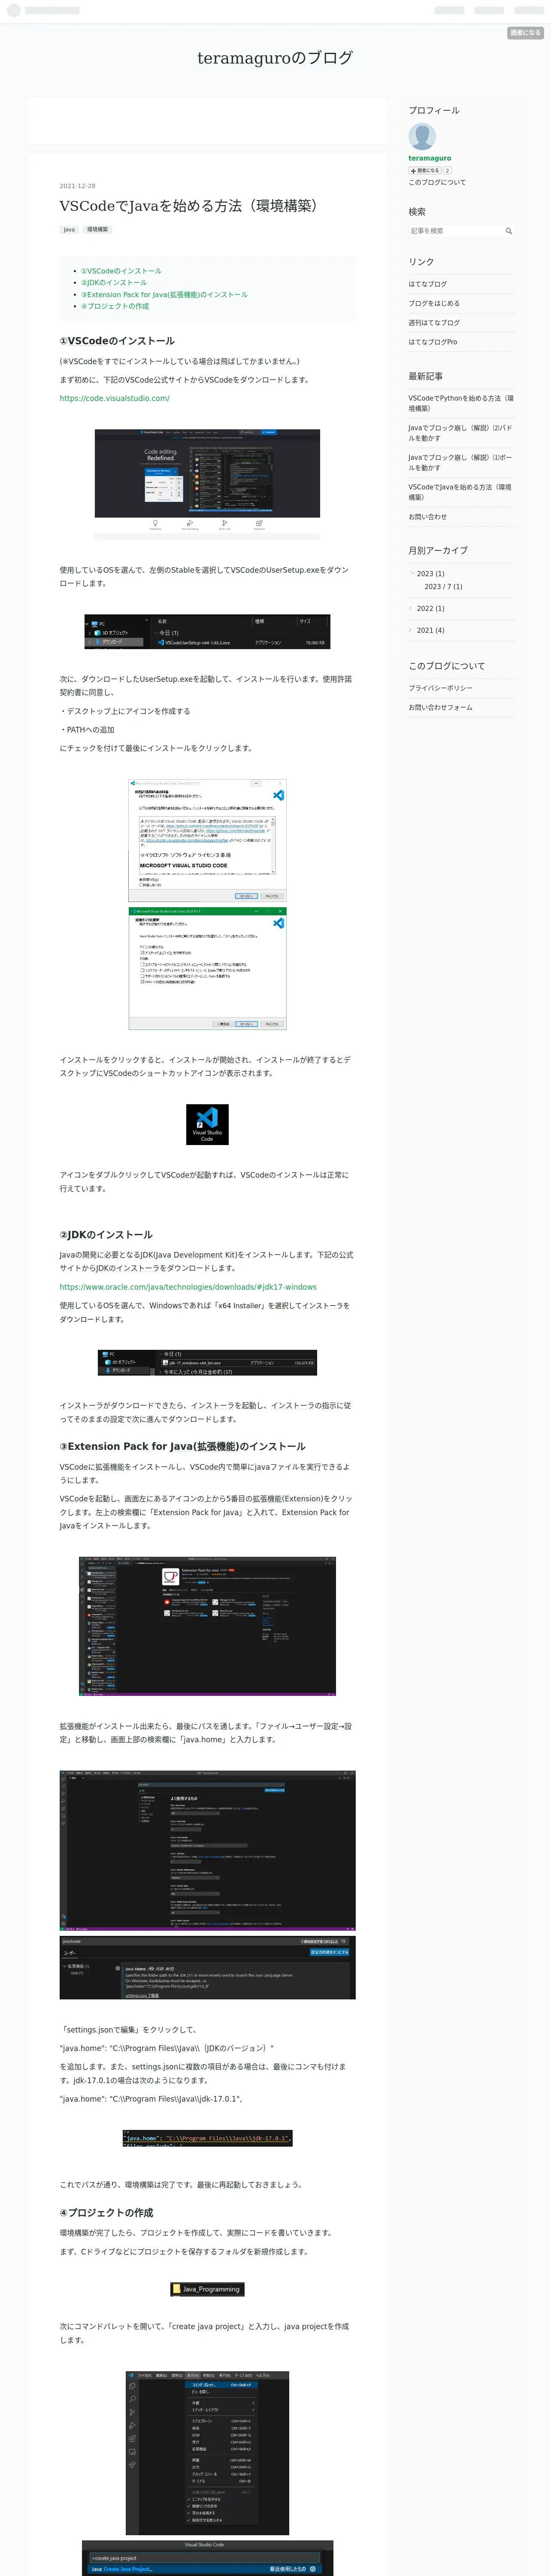The image size is (551, 2576).
Task: Open the 2023 / 7 (1) archive link
Action: coord(443,587)
